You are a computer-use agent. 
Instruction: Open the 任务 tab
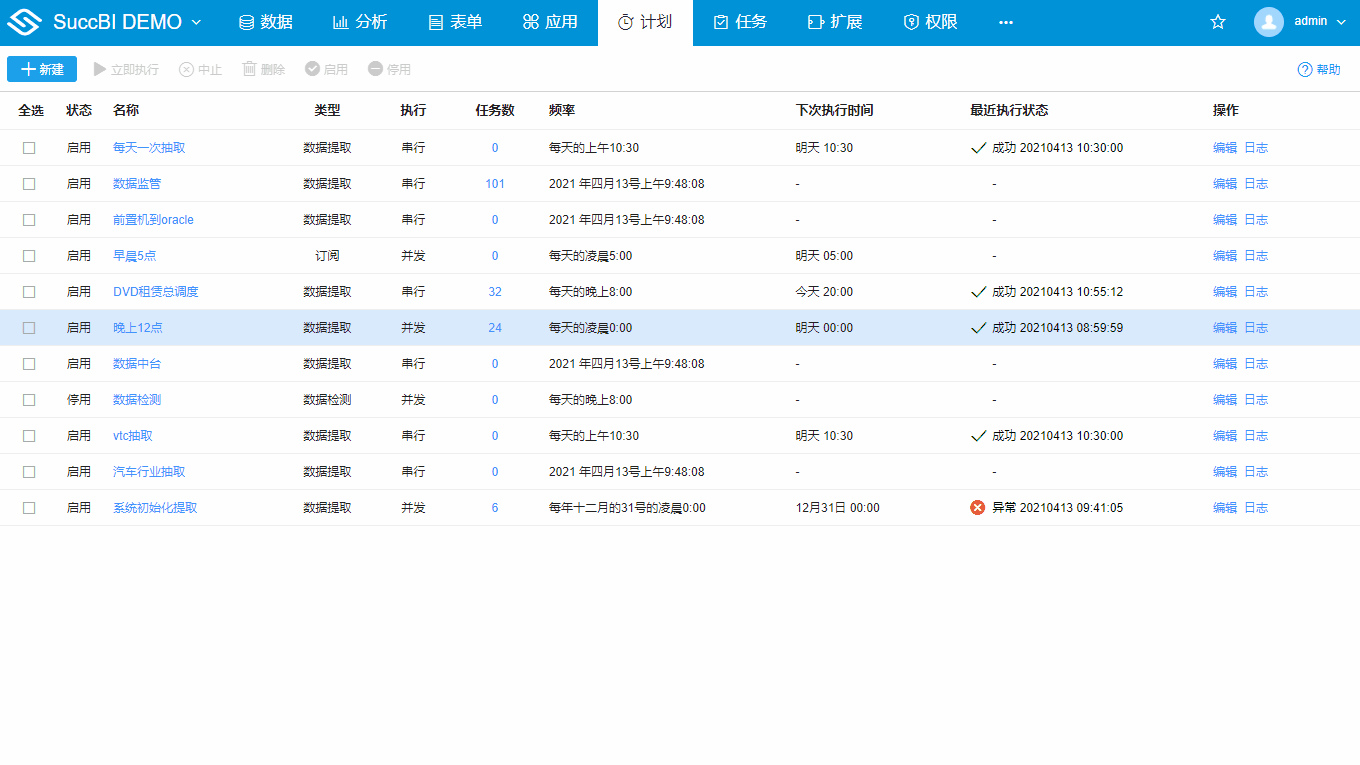740,22
